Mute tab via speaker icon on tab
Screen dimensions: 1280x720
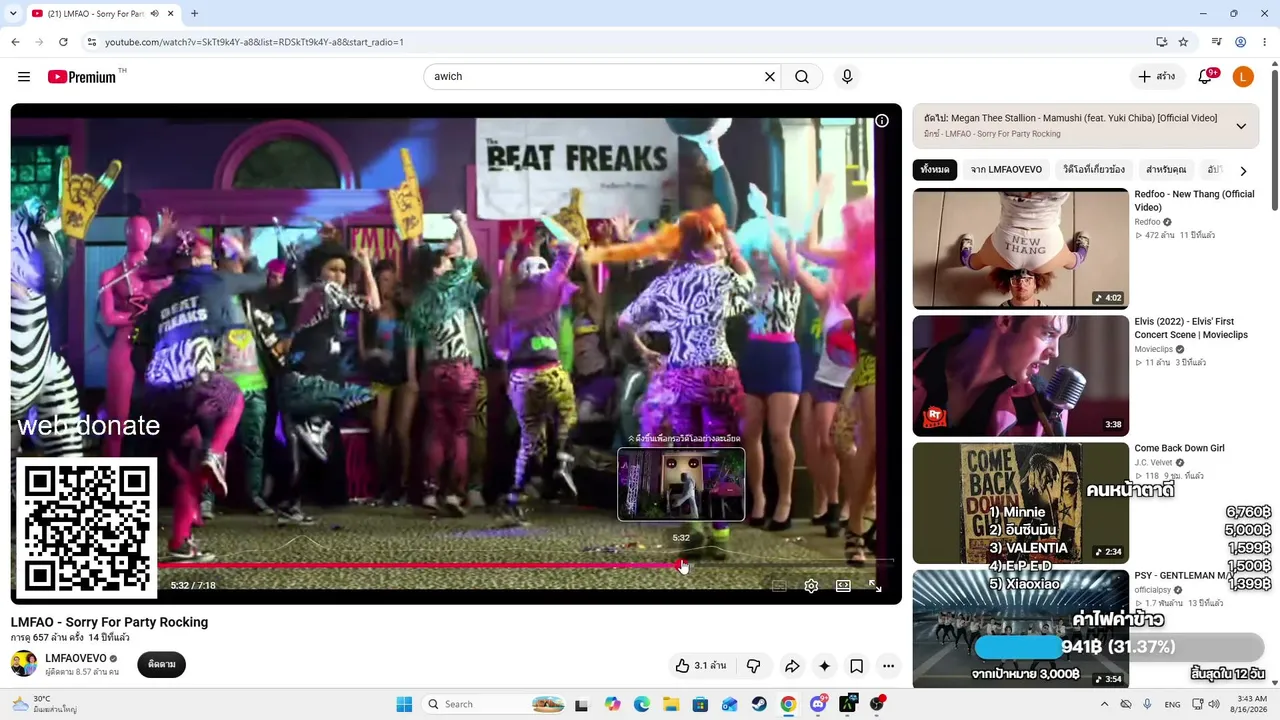click(x=154, y=14)
